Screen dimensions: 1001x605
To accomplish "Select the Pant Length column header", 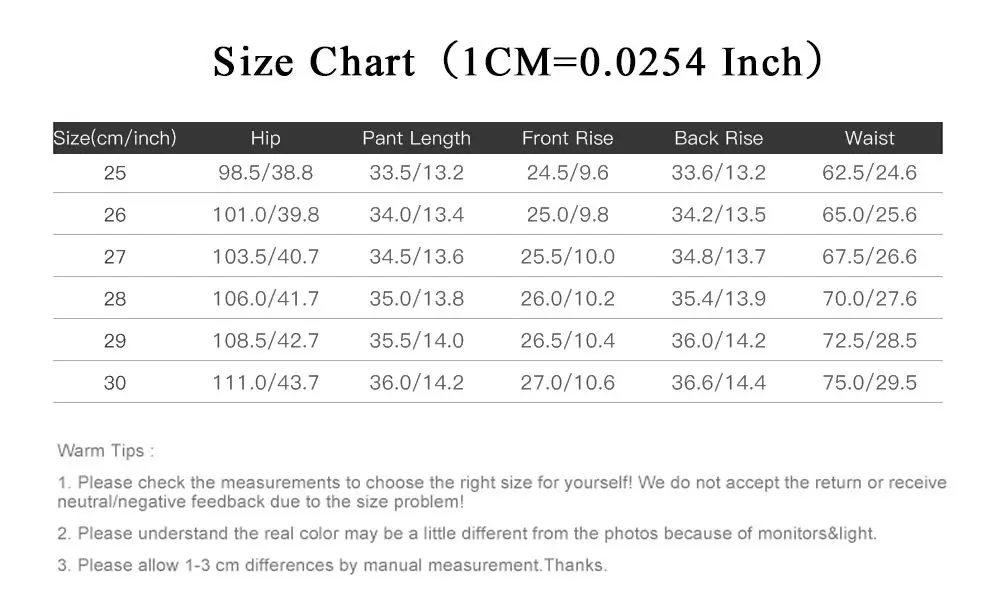I will click(416, 138).
